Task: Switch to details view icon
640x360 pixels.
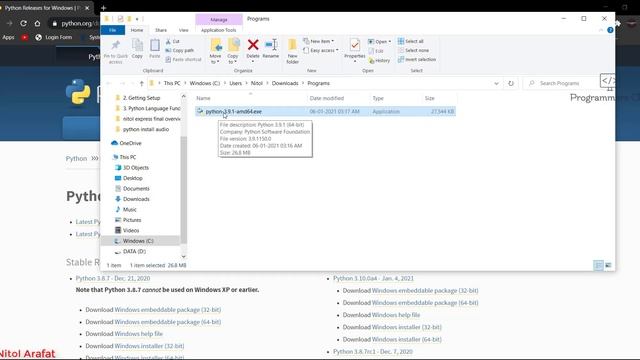Action: (x=598, y=265)
